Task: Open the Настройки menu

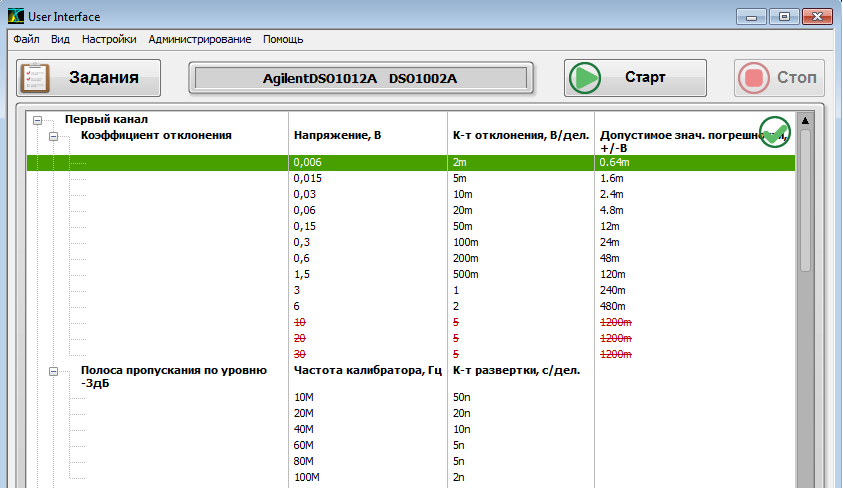Action: pyautogui.click(x=109, y=39)
